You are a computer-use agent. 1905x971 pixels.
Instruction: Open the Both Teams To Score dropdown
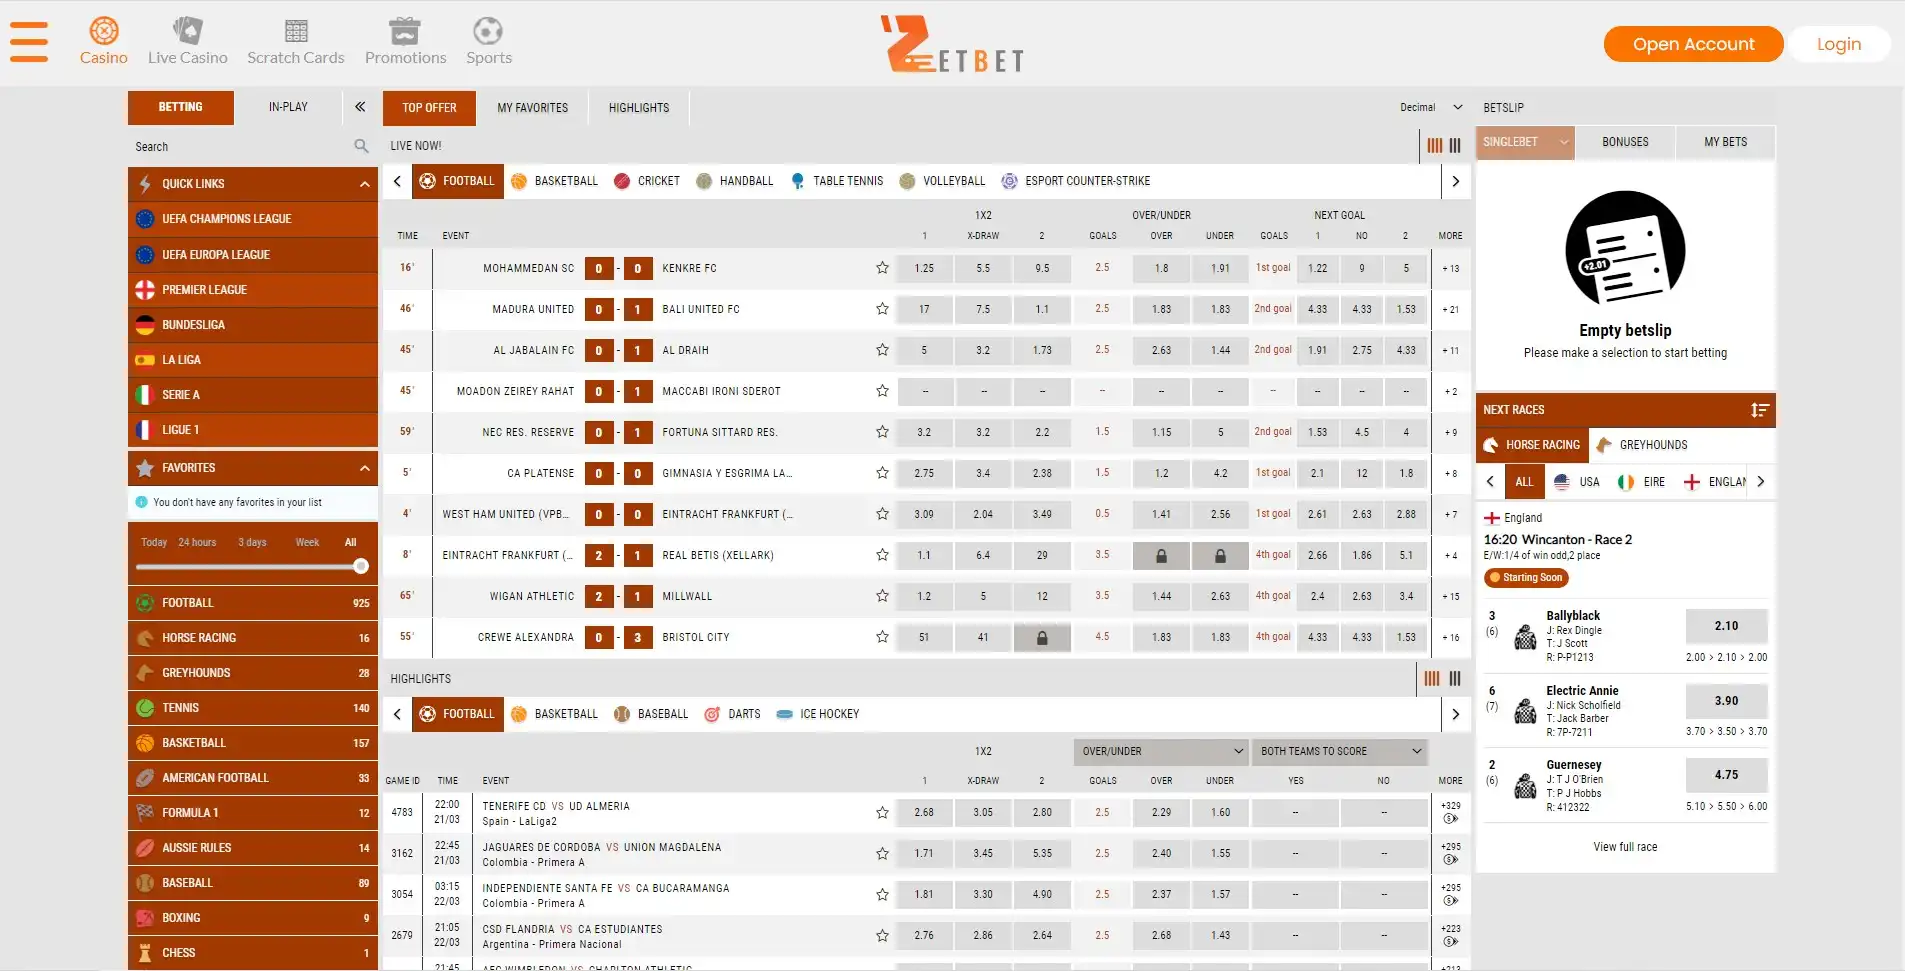tap(1340, 751)
